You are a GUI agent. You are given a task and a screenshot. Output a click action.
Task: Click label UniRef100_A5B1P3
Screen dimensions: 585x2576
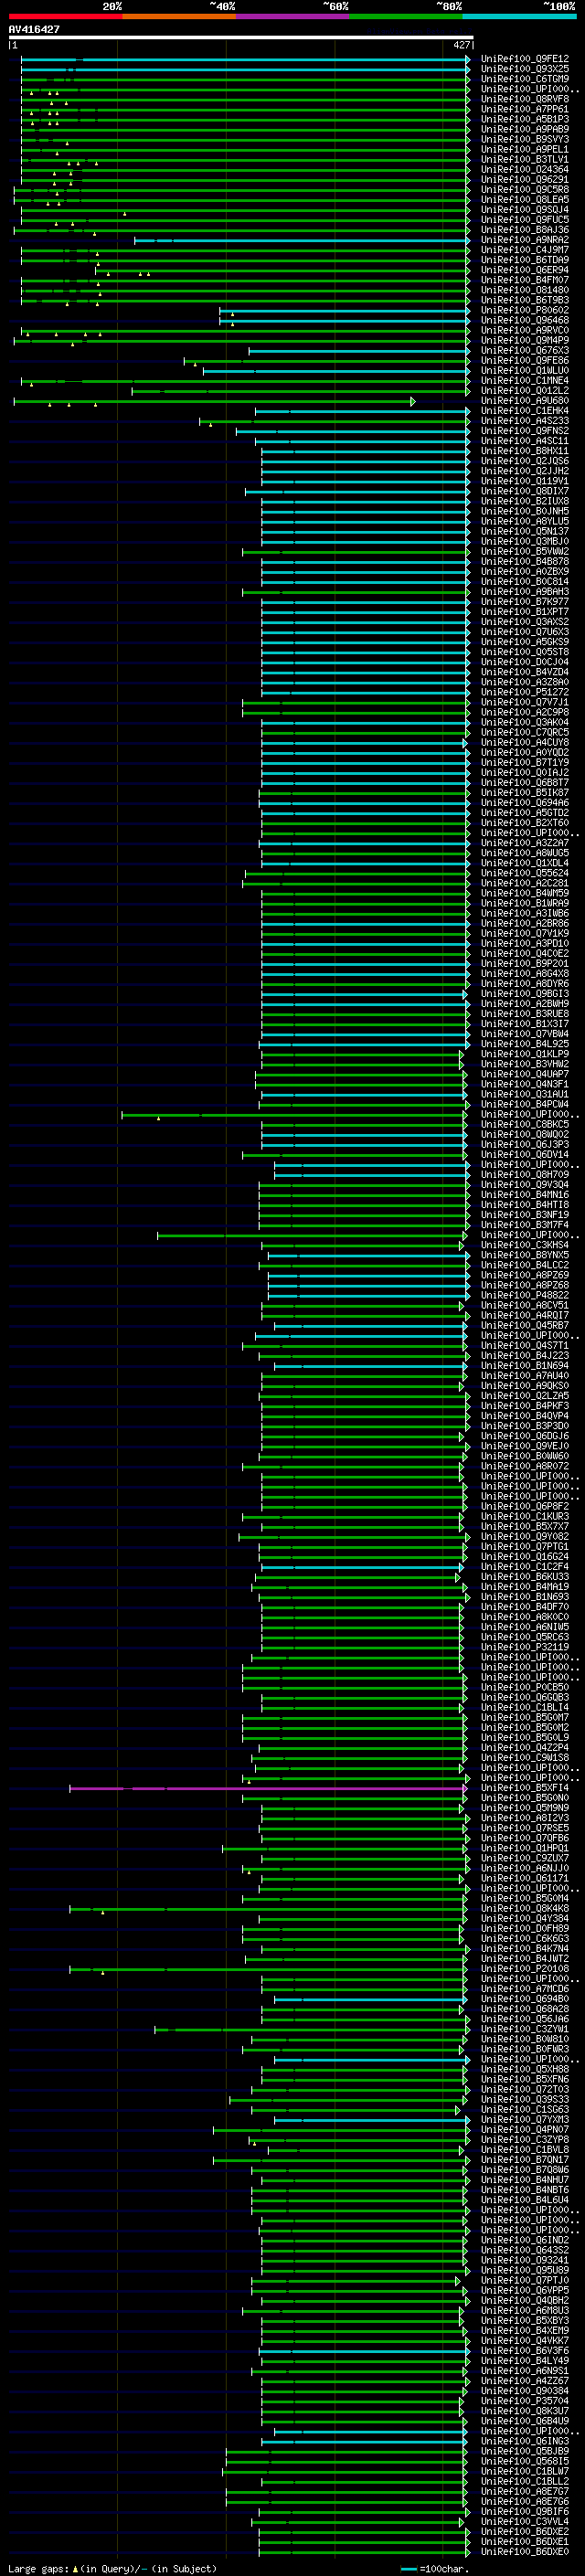click(x=525, y=120)
